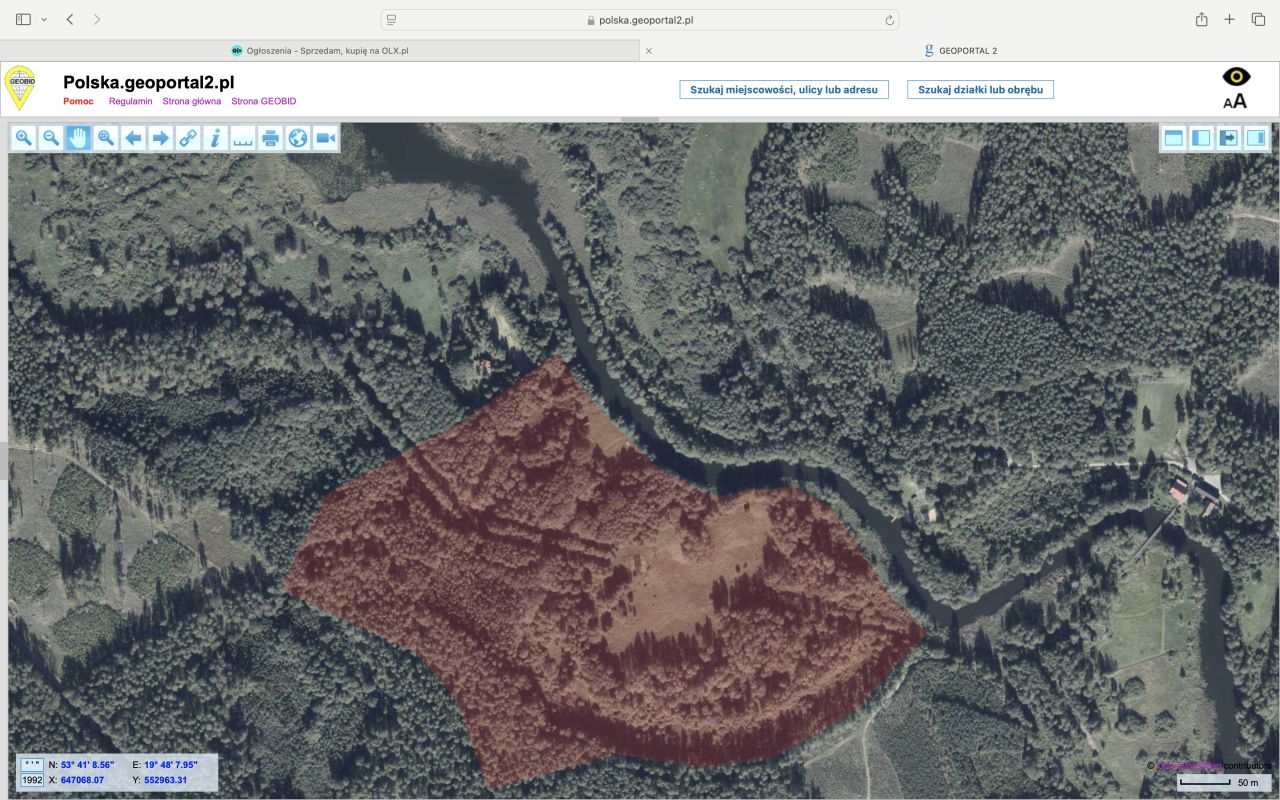Toggle the eye high-contrast accessibility icon
Image resolution: width=1280 pixels, height=800 pixels.
click(x=1237, y=77)
